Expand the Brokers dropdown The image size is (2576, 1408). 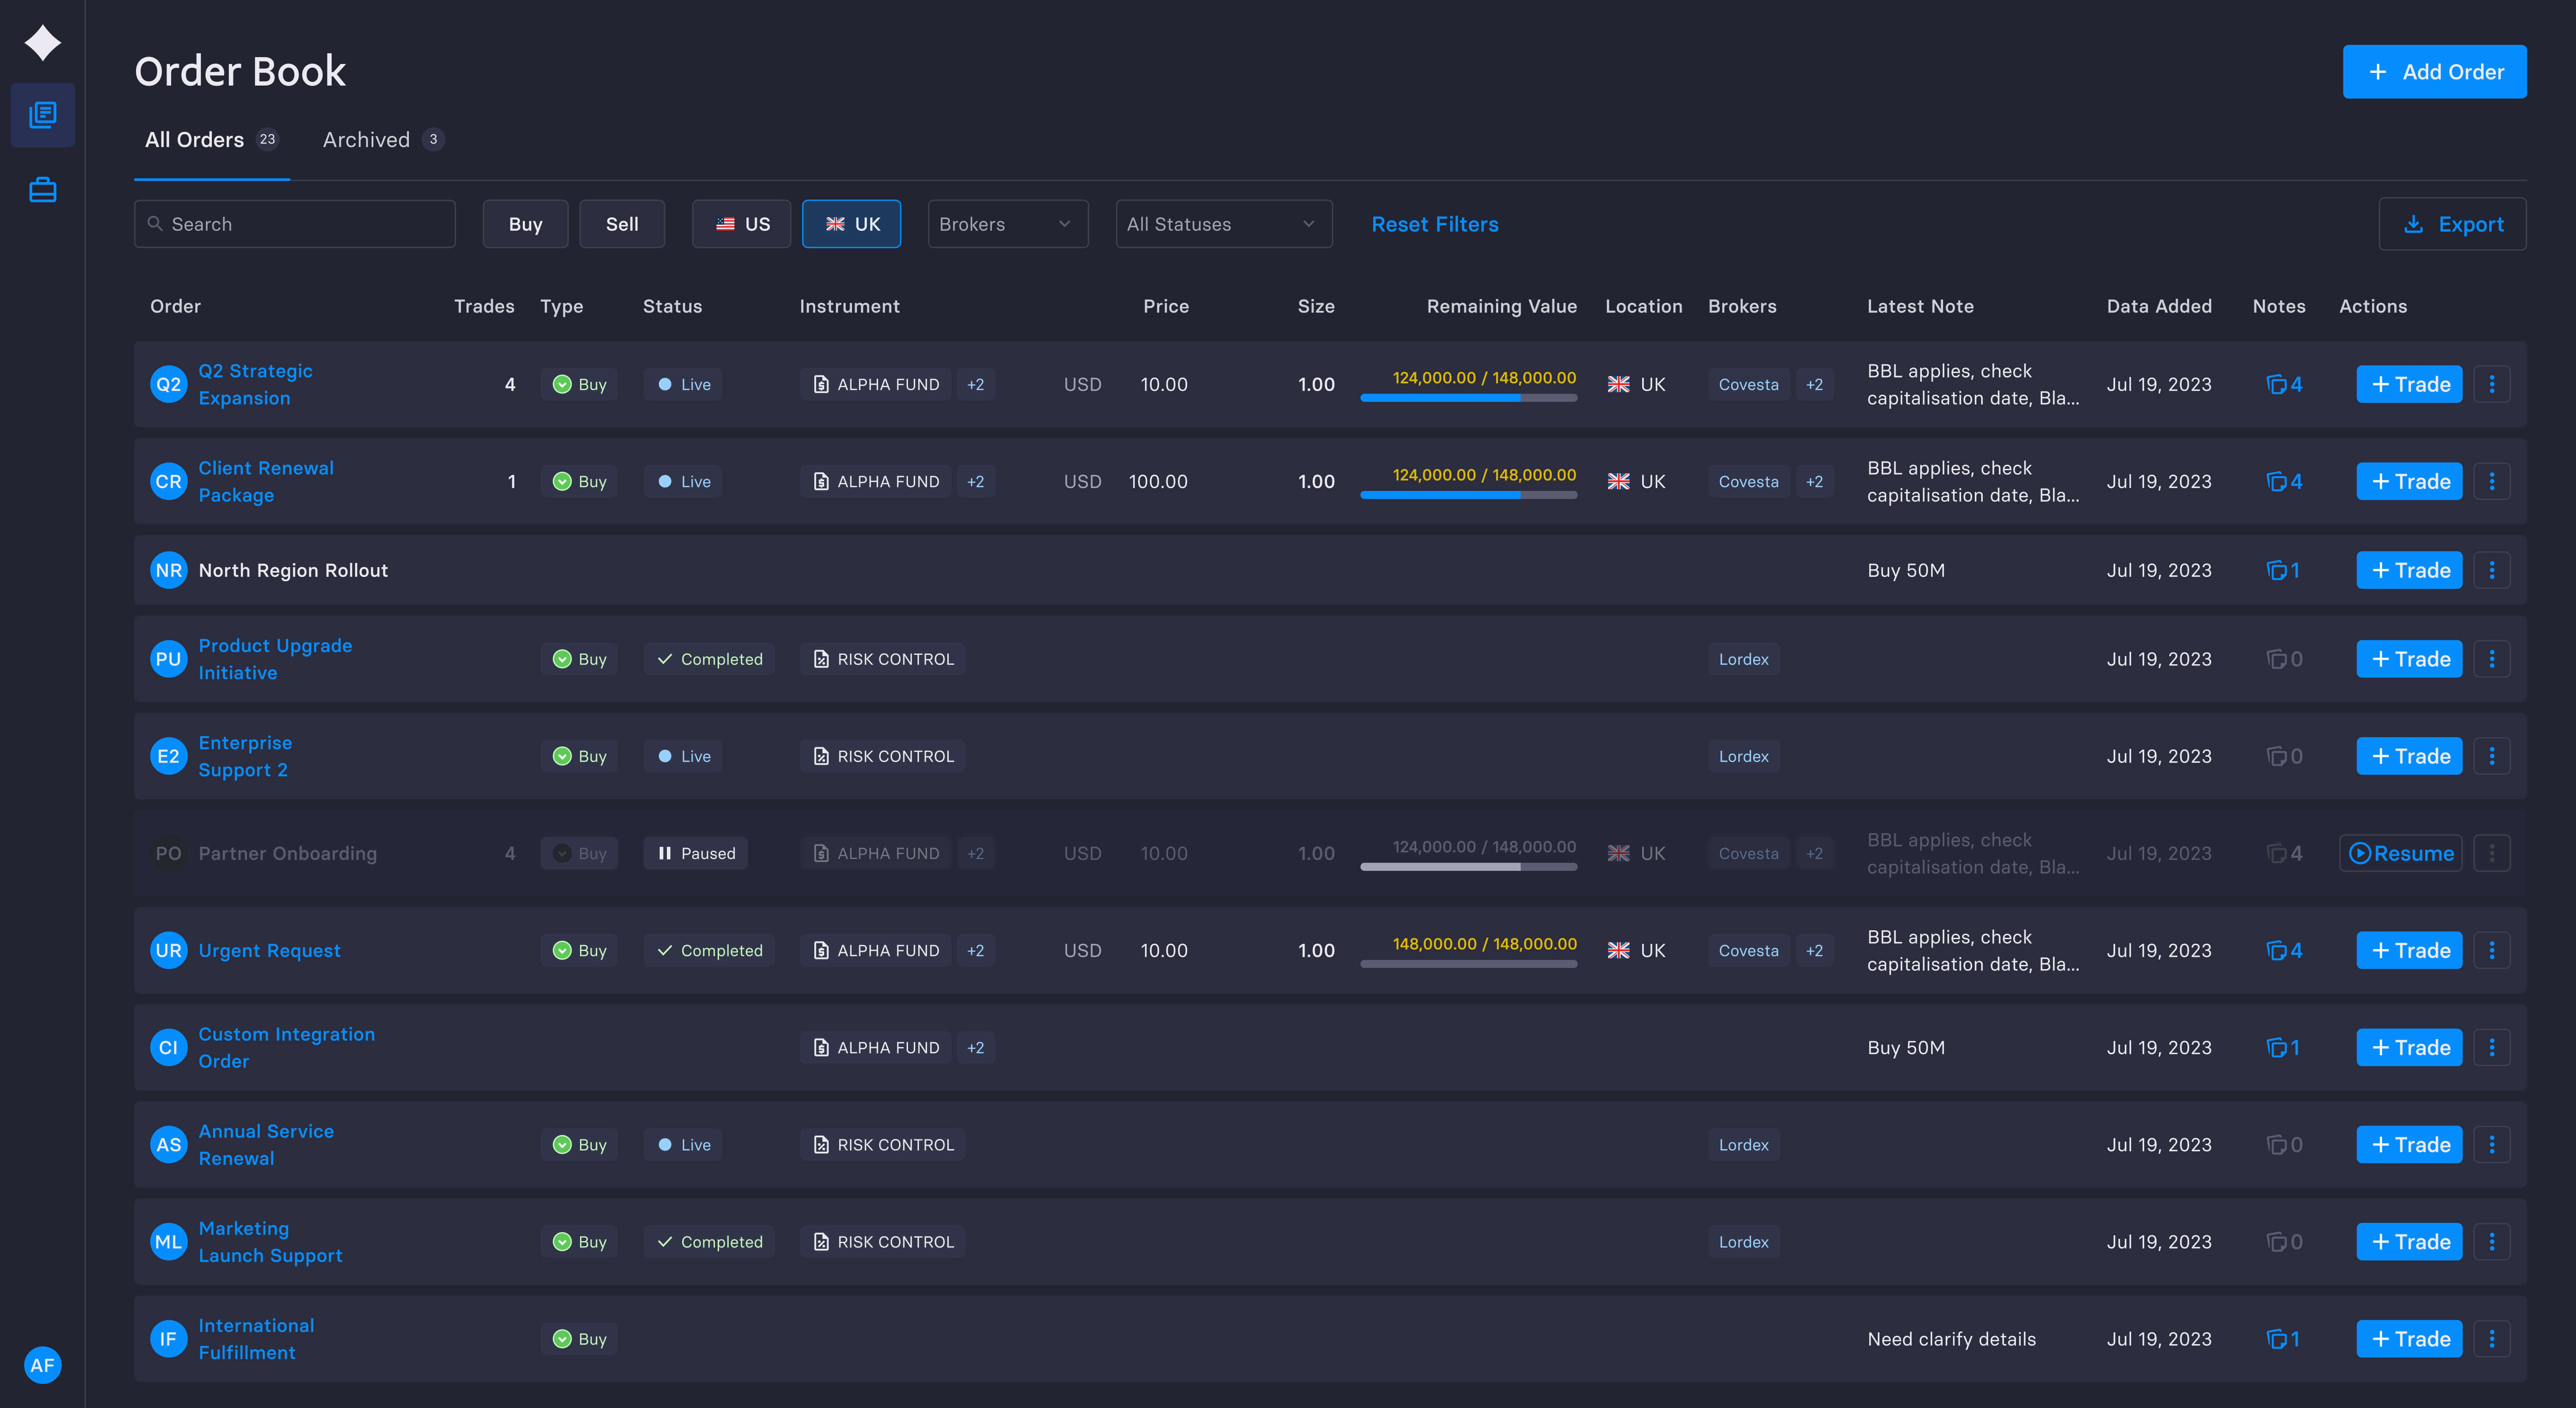(x=1007, y=224)
